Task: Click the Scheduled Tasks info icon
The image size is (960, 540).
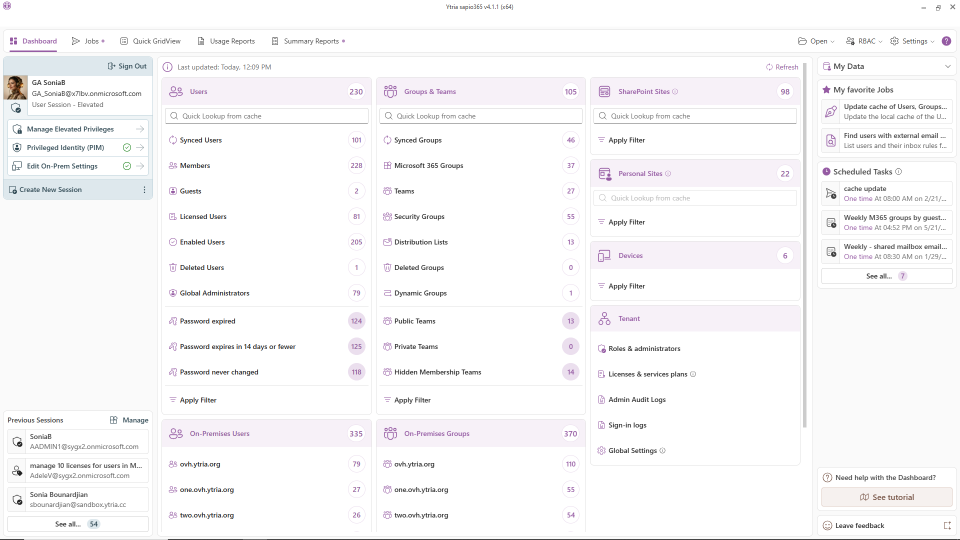Action: (x=898, y=172)
